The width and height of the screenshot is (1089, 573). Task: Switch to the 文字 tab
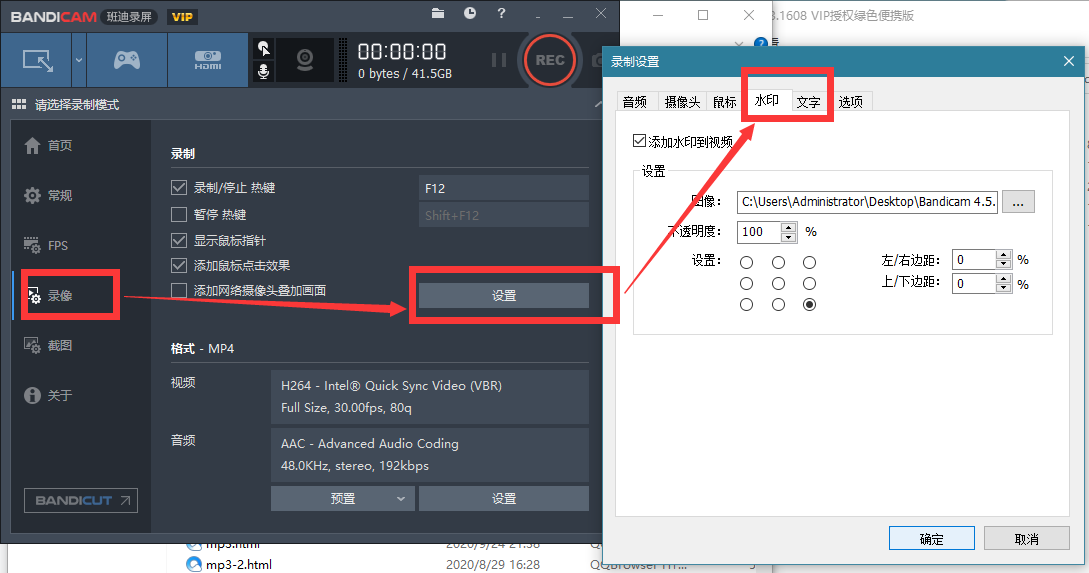(x=808, y=102)
